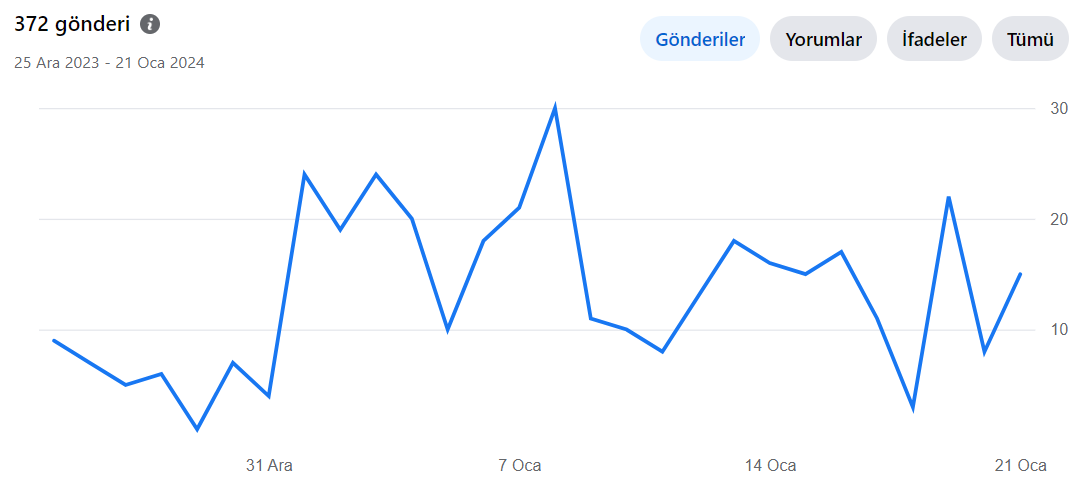Click the lowest point of the chart line
Viewport: 1082px width, 495px height.
[x=197, y=429]
